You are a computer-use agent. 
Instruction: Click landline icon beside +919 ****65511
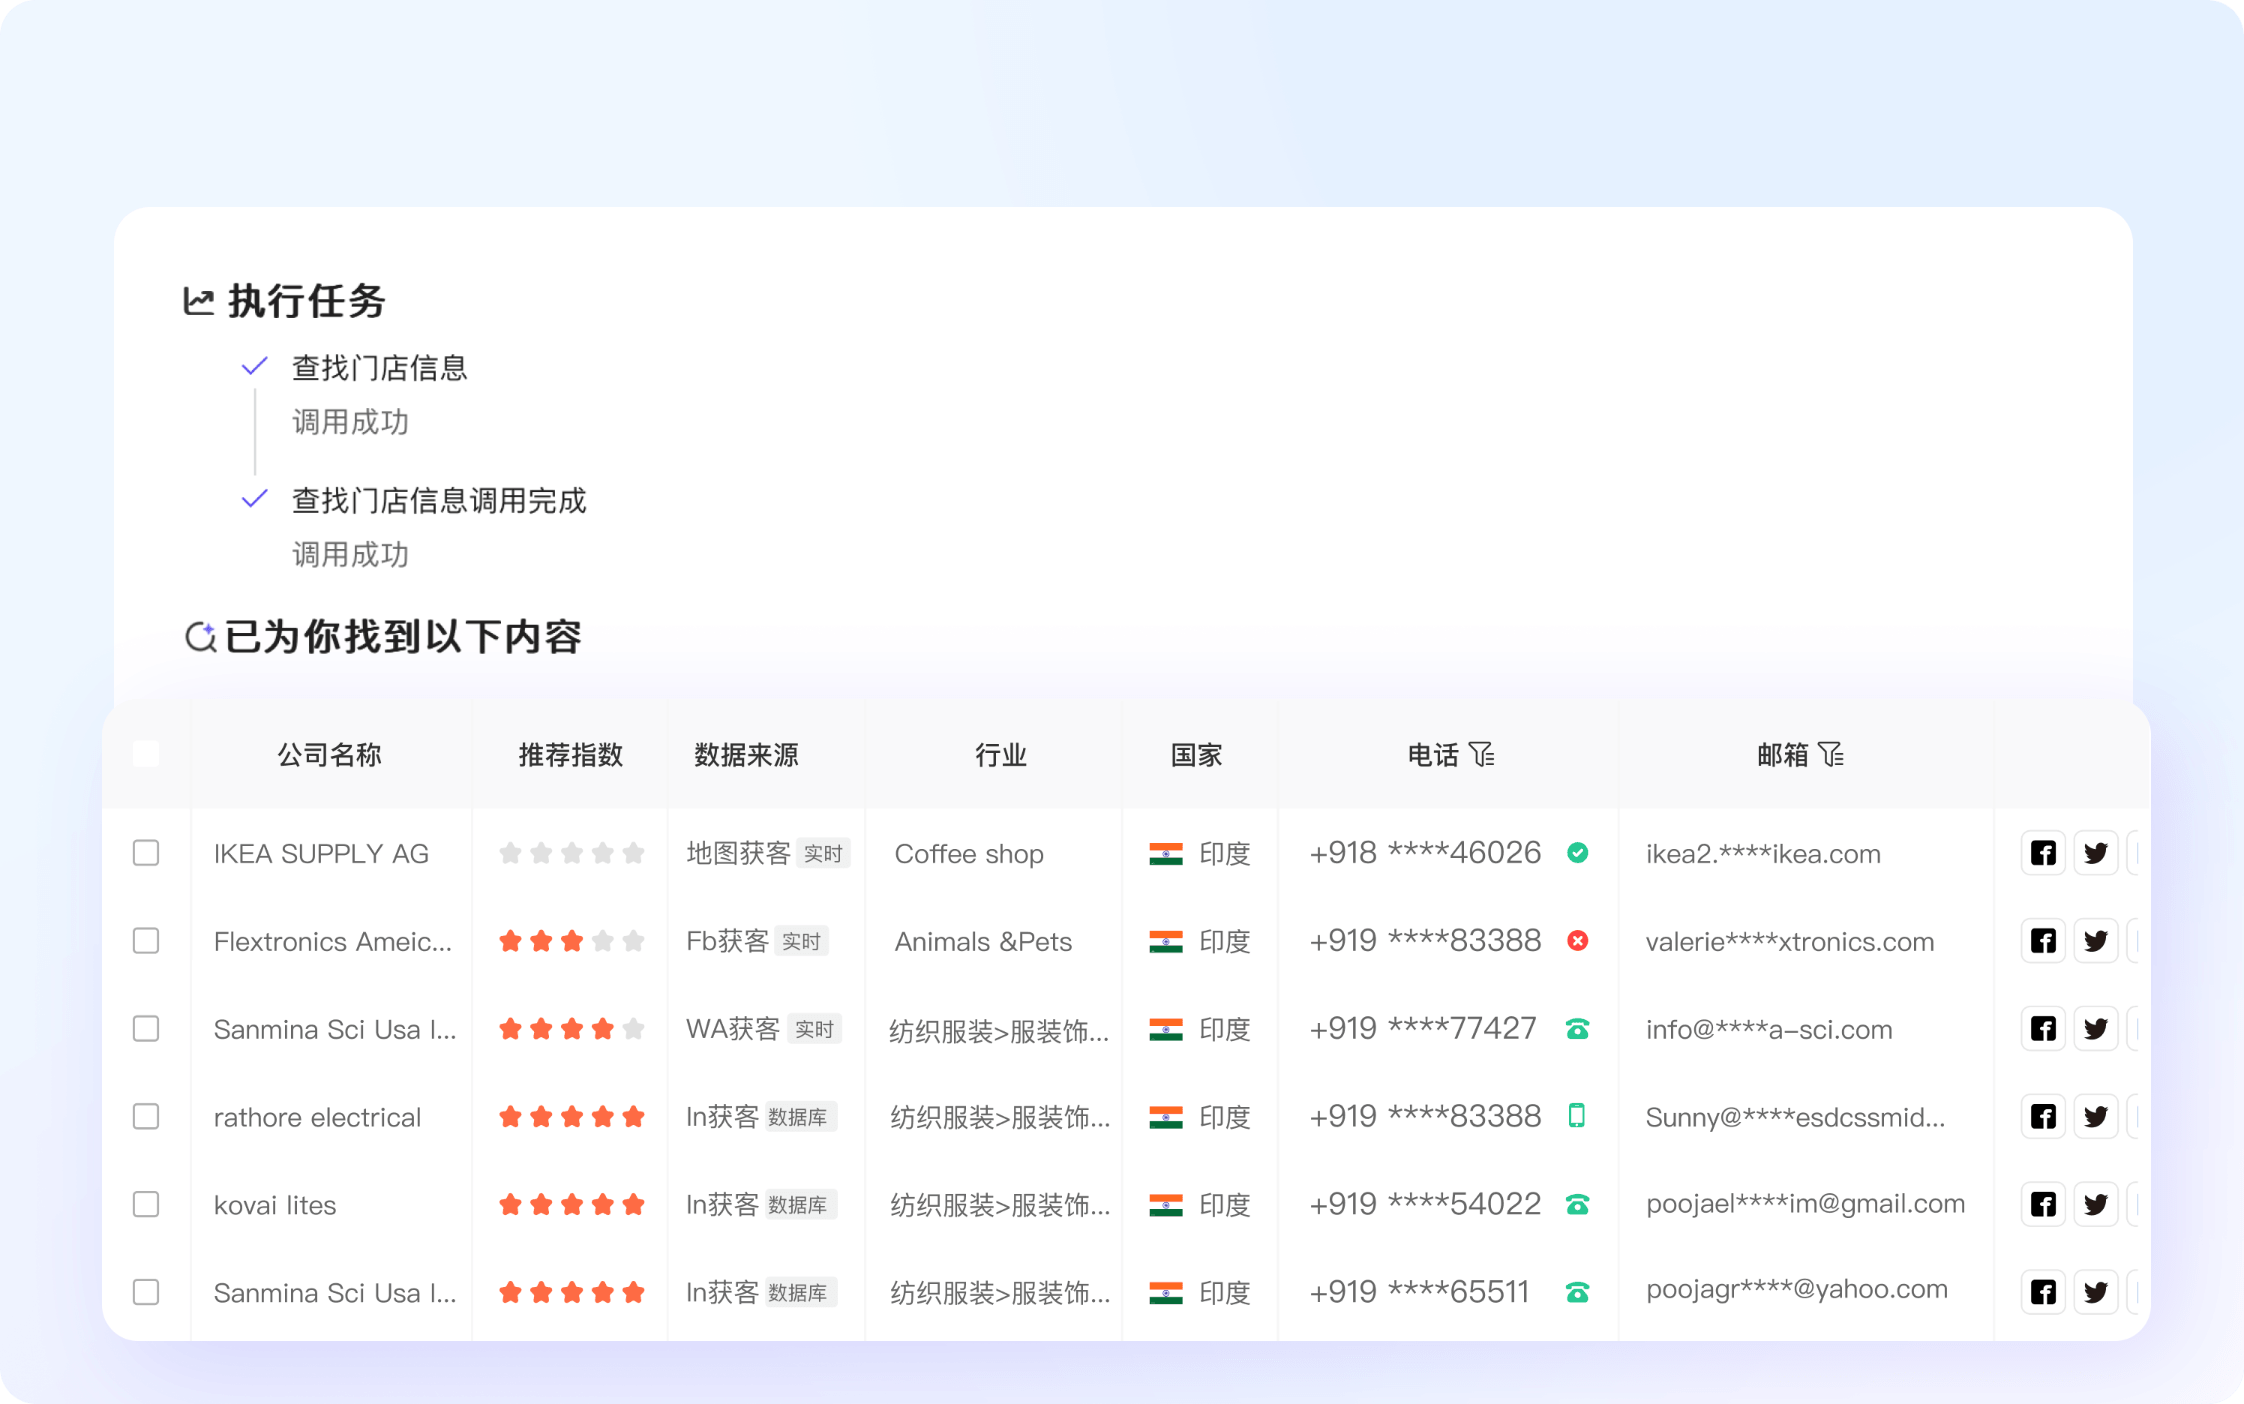coord(1577,1292)
